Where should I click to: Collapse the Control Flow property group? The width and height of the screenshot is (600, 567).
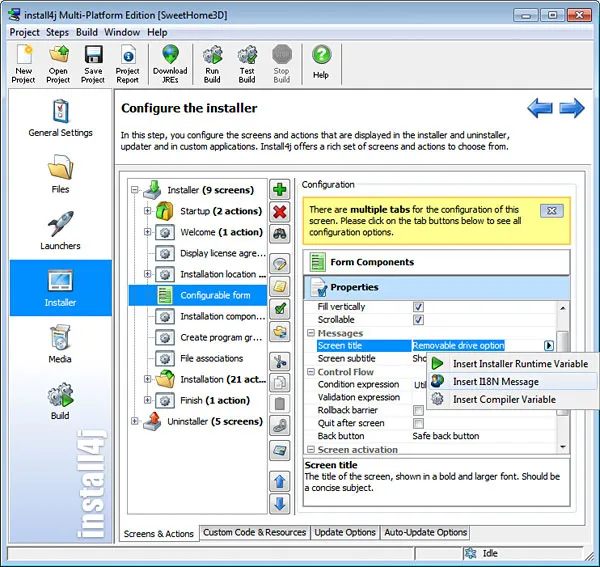(x=311, y=372)
